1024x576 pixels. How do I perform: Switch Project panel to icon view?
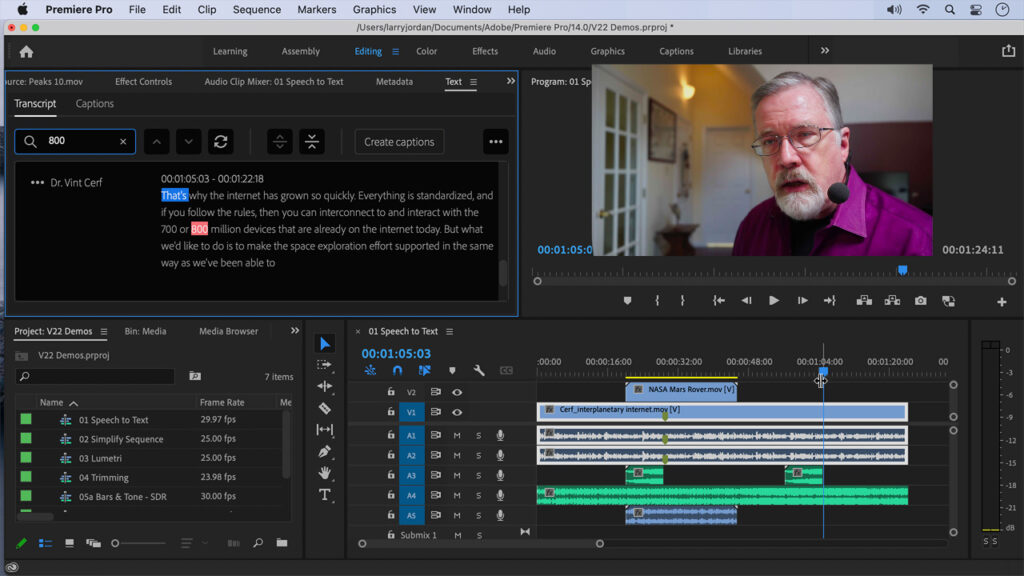click(x=69, y=543)
